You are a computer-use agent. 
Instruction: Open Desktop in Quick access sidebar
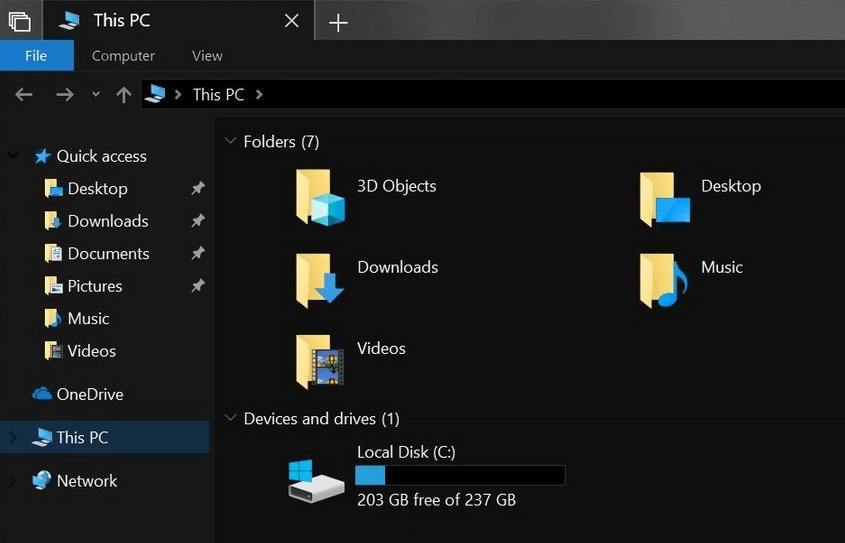[86, 189]
